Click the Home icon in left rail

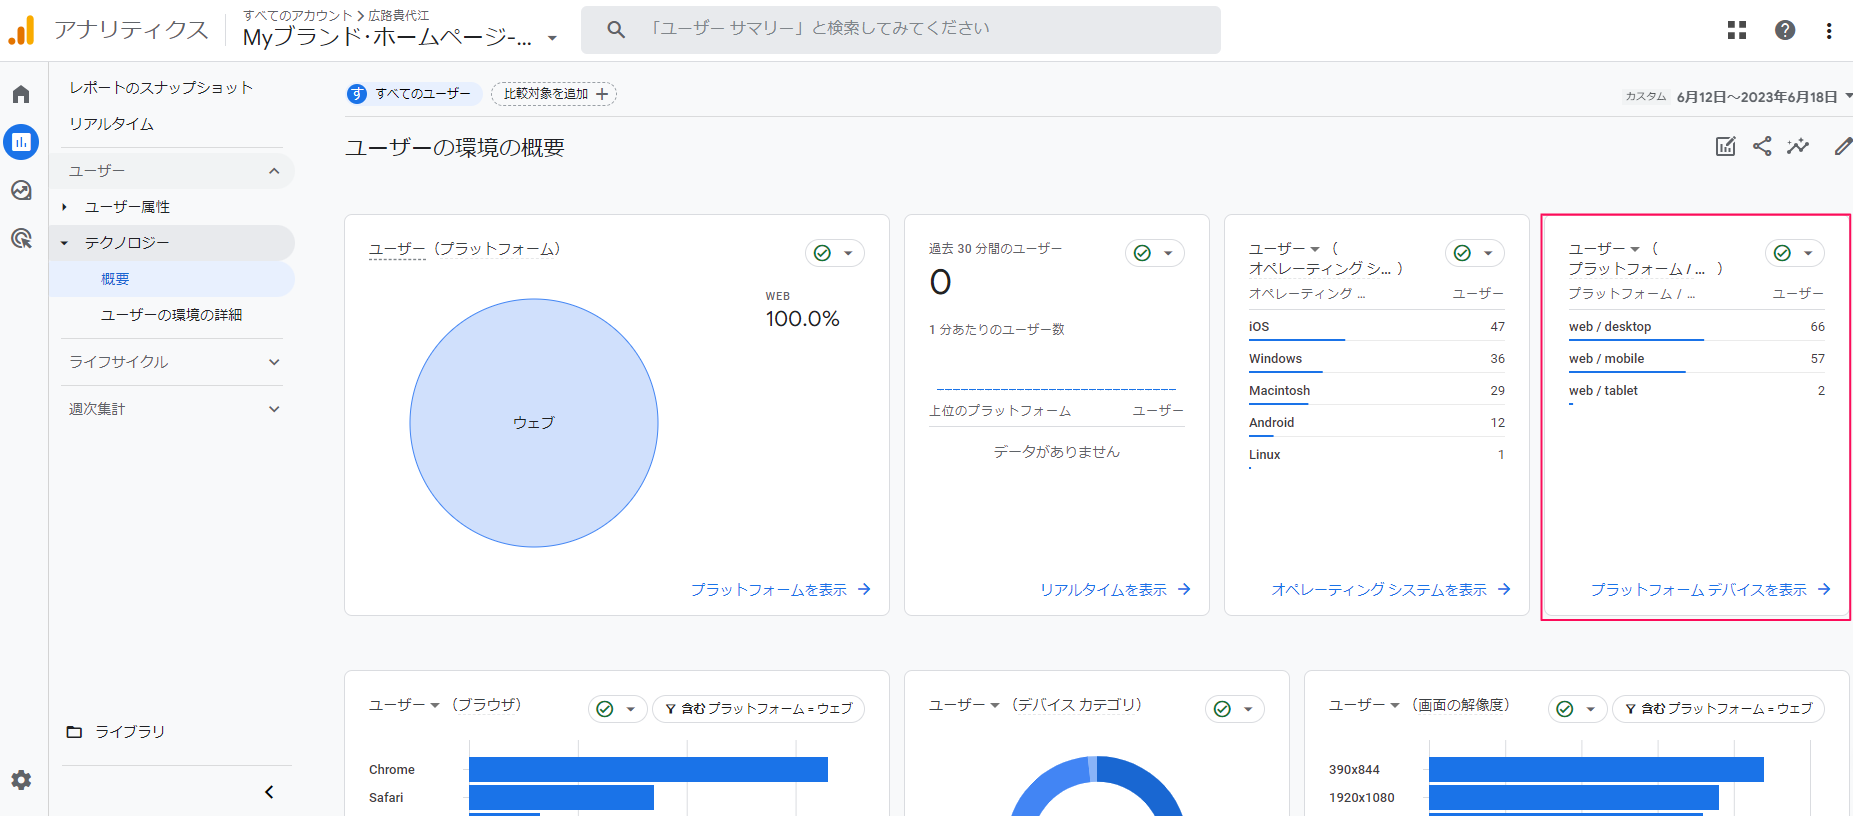tap(21, 94)
